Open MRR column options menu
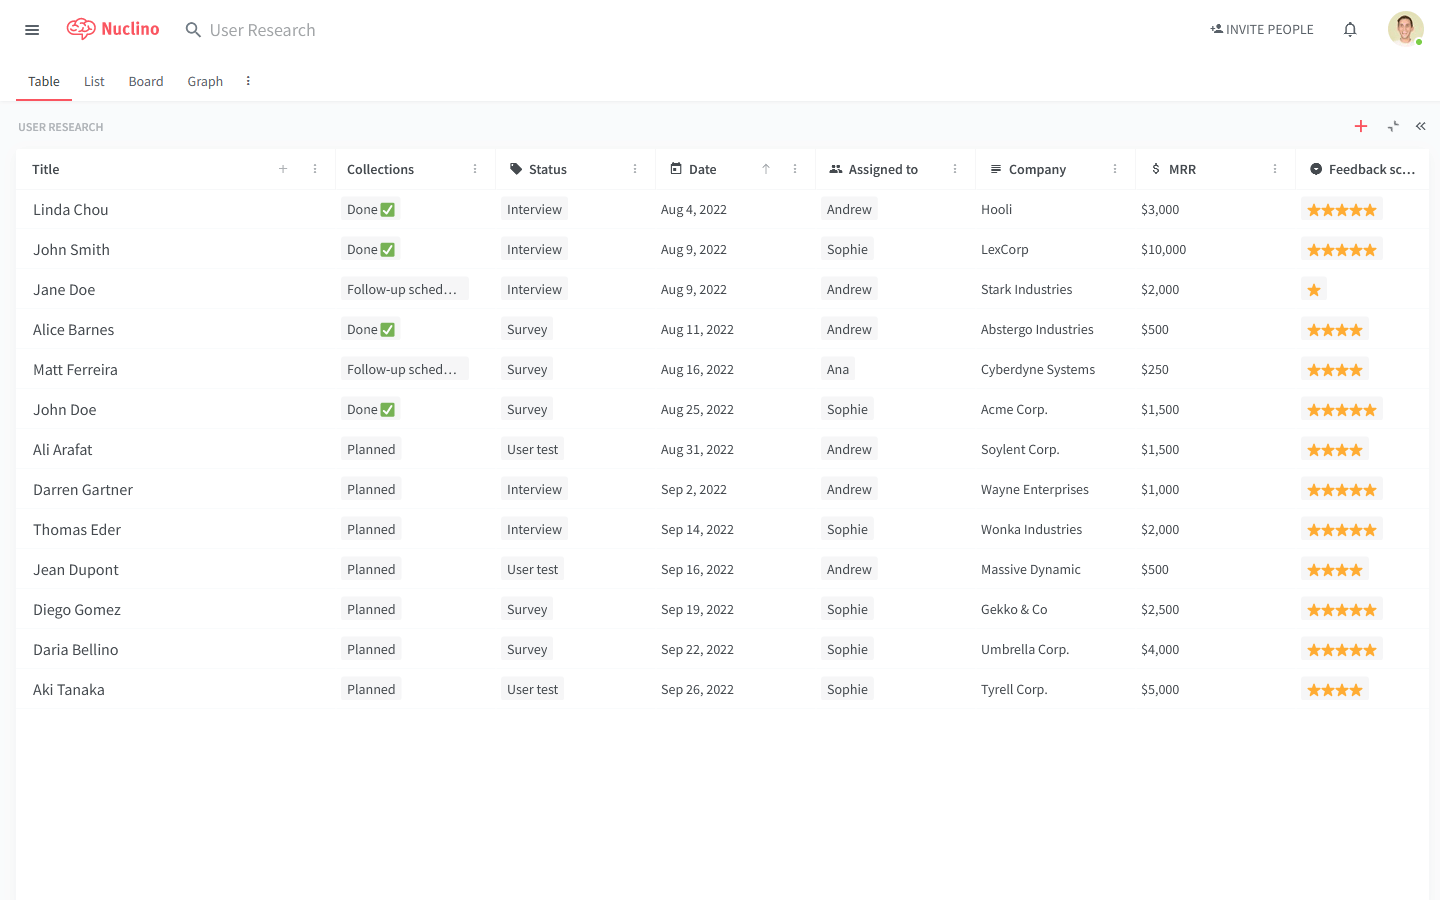Screen dimensions: 1440x900 click(1275, 169)
